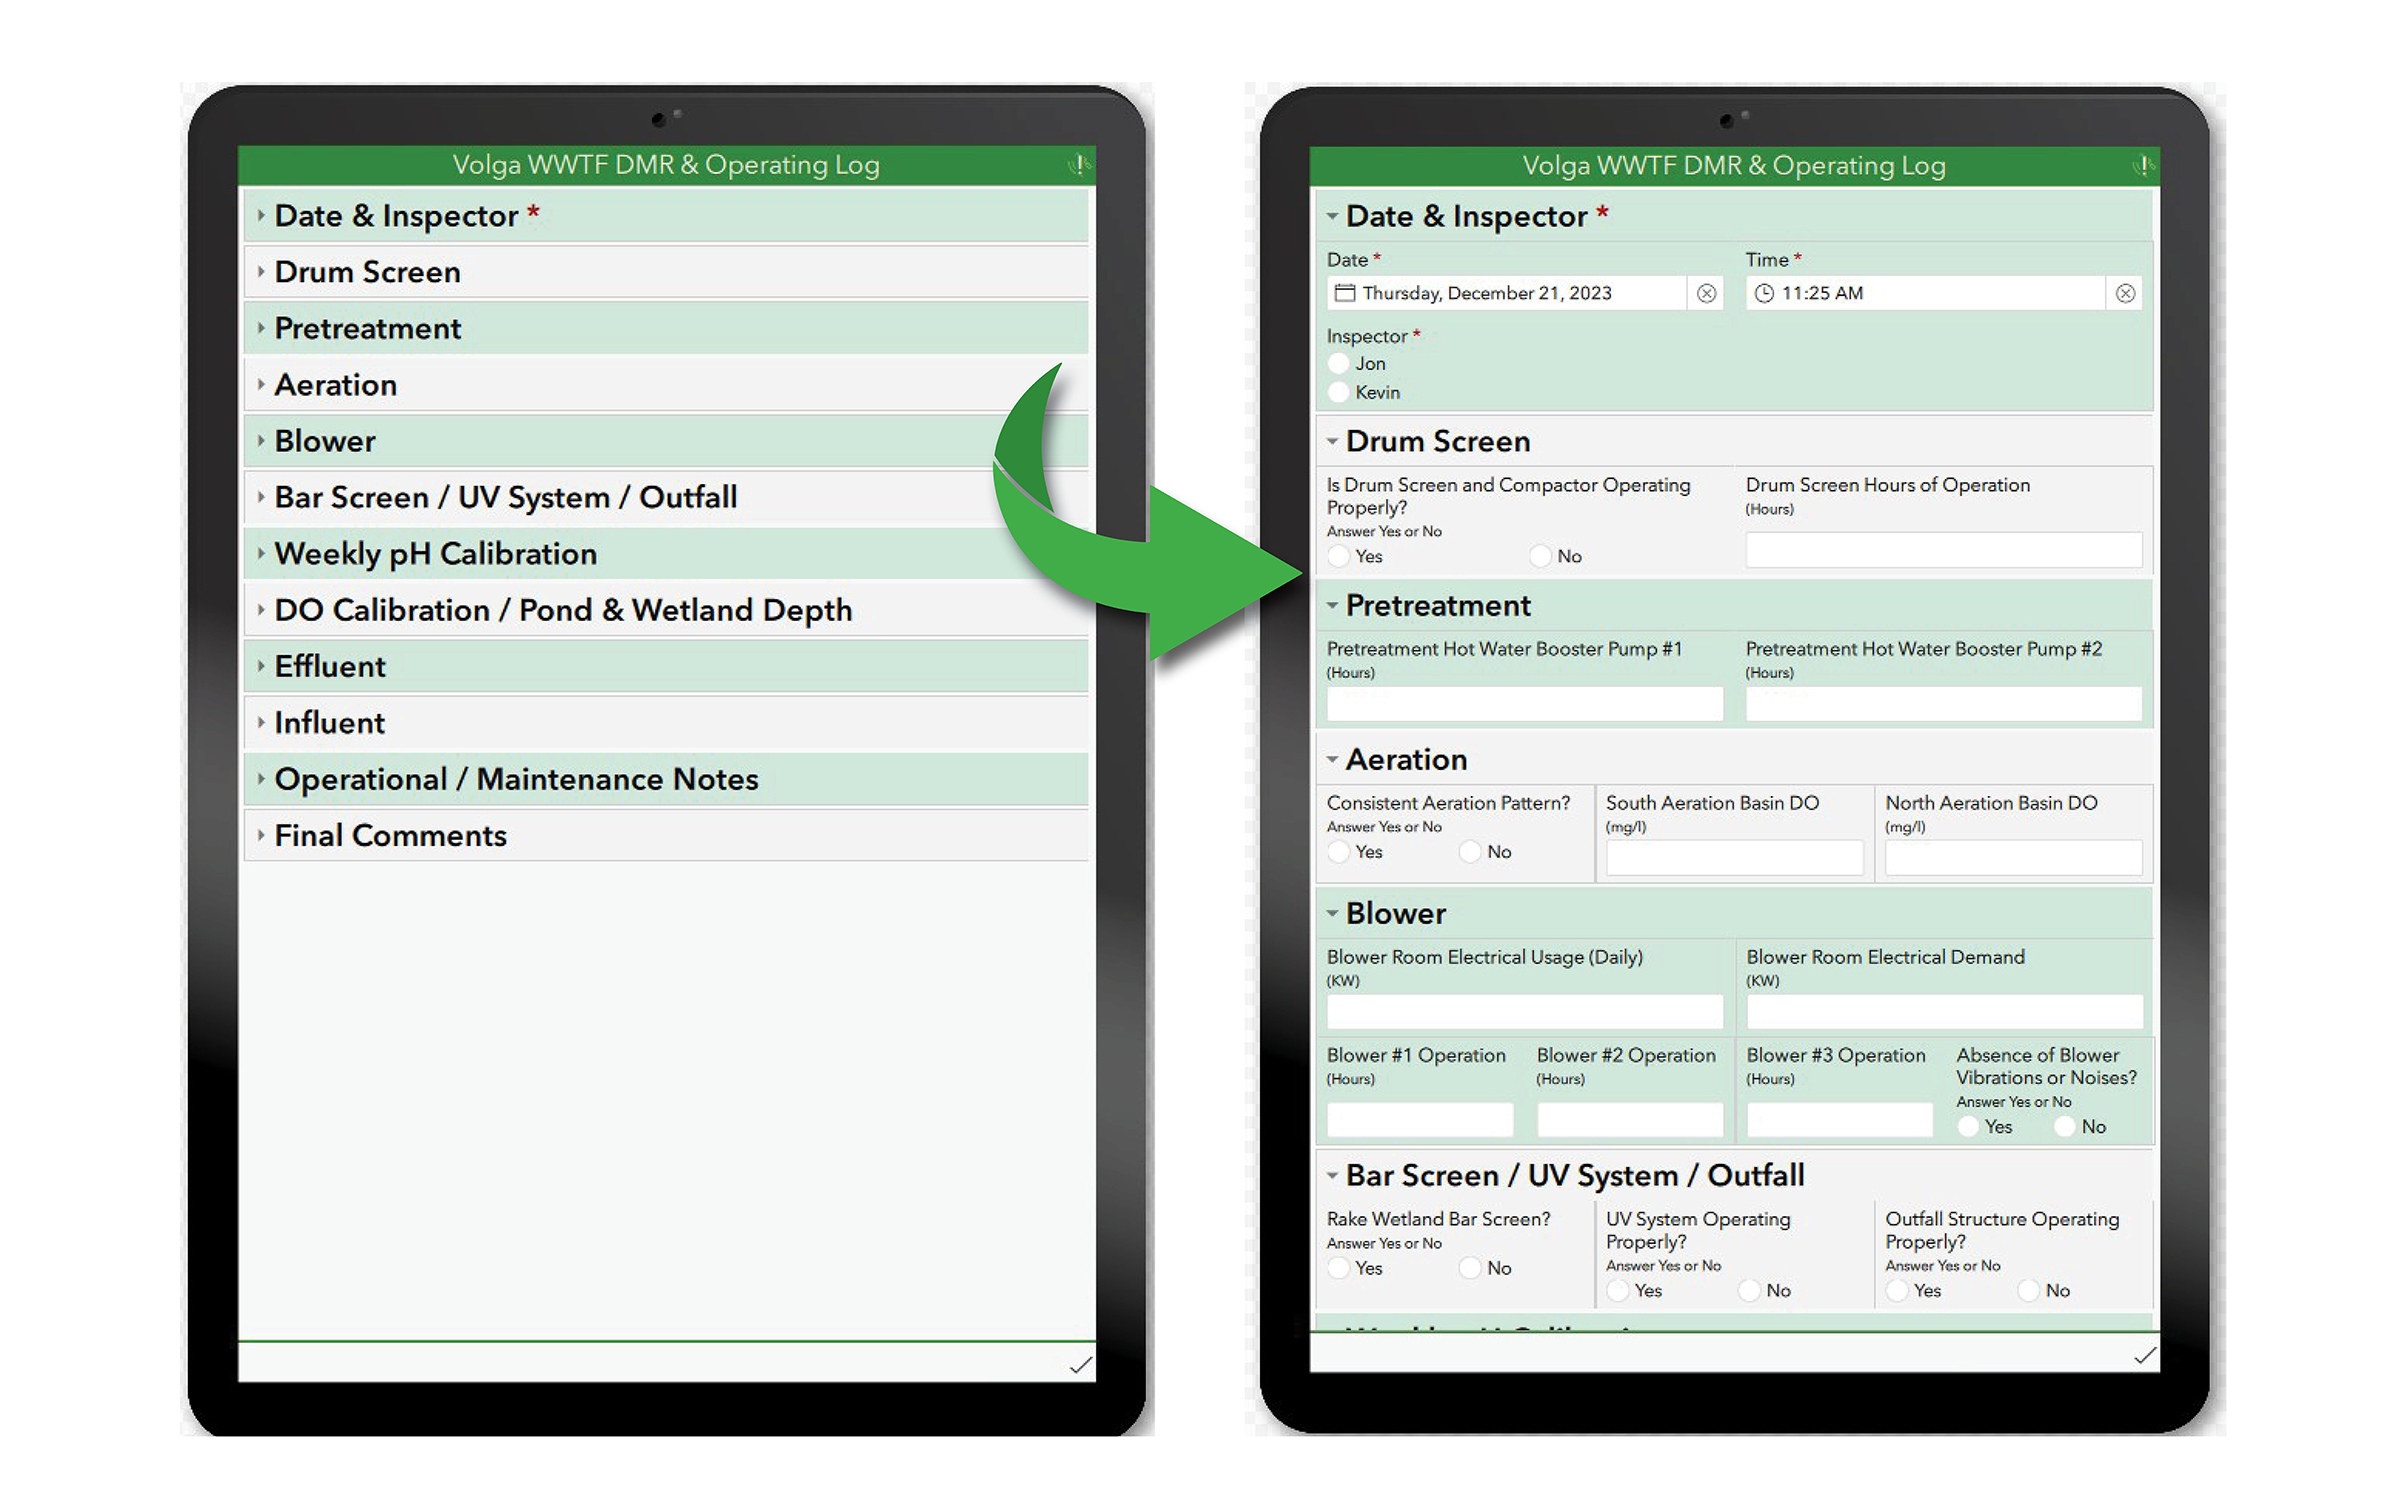Viewport: 2400px width, 1500px height.
Task: Select Jon as inspector
Action: (1339, 364)
